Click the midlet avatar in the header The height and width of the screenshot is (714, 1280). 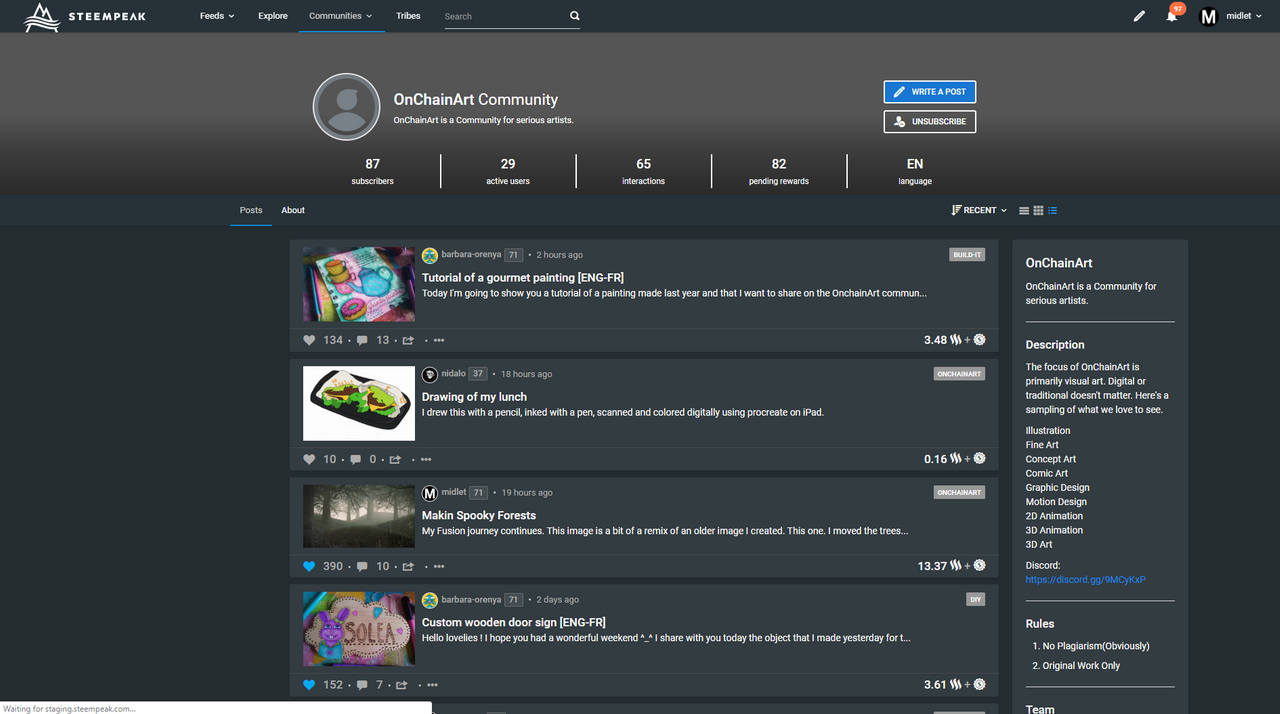pyautogui.click(x=1208, y=16)
